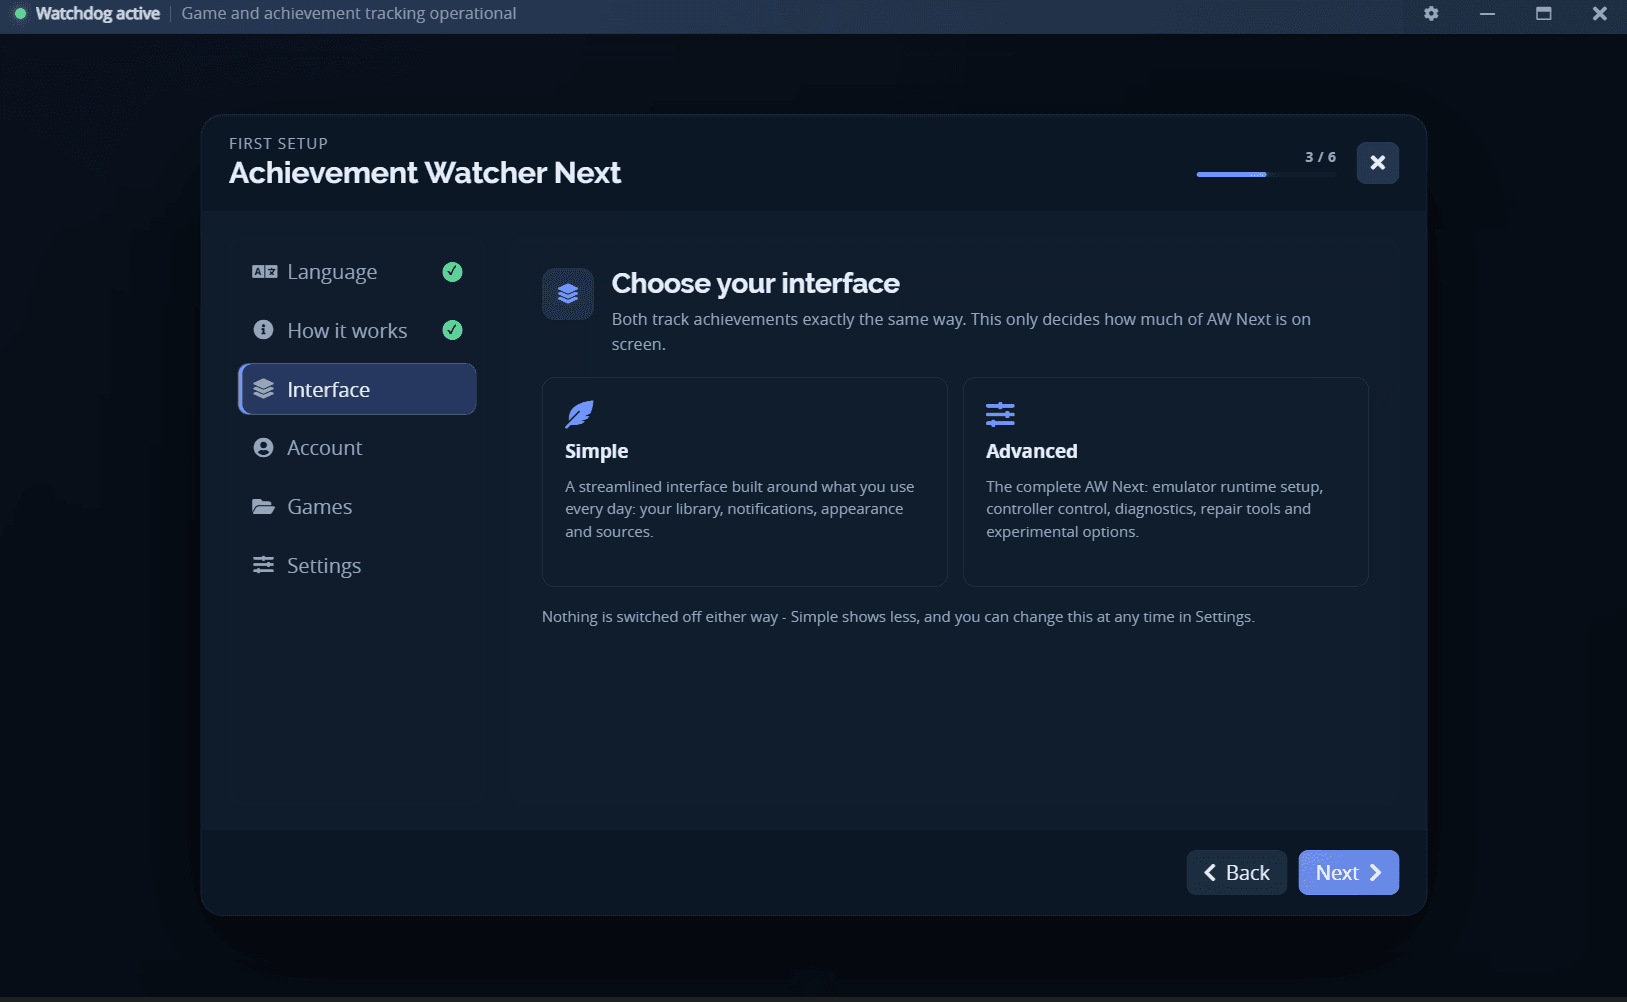Screen dimensions: 1627x1002
Task: Open the Settings setup step
Action: click(357, 566)
